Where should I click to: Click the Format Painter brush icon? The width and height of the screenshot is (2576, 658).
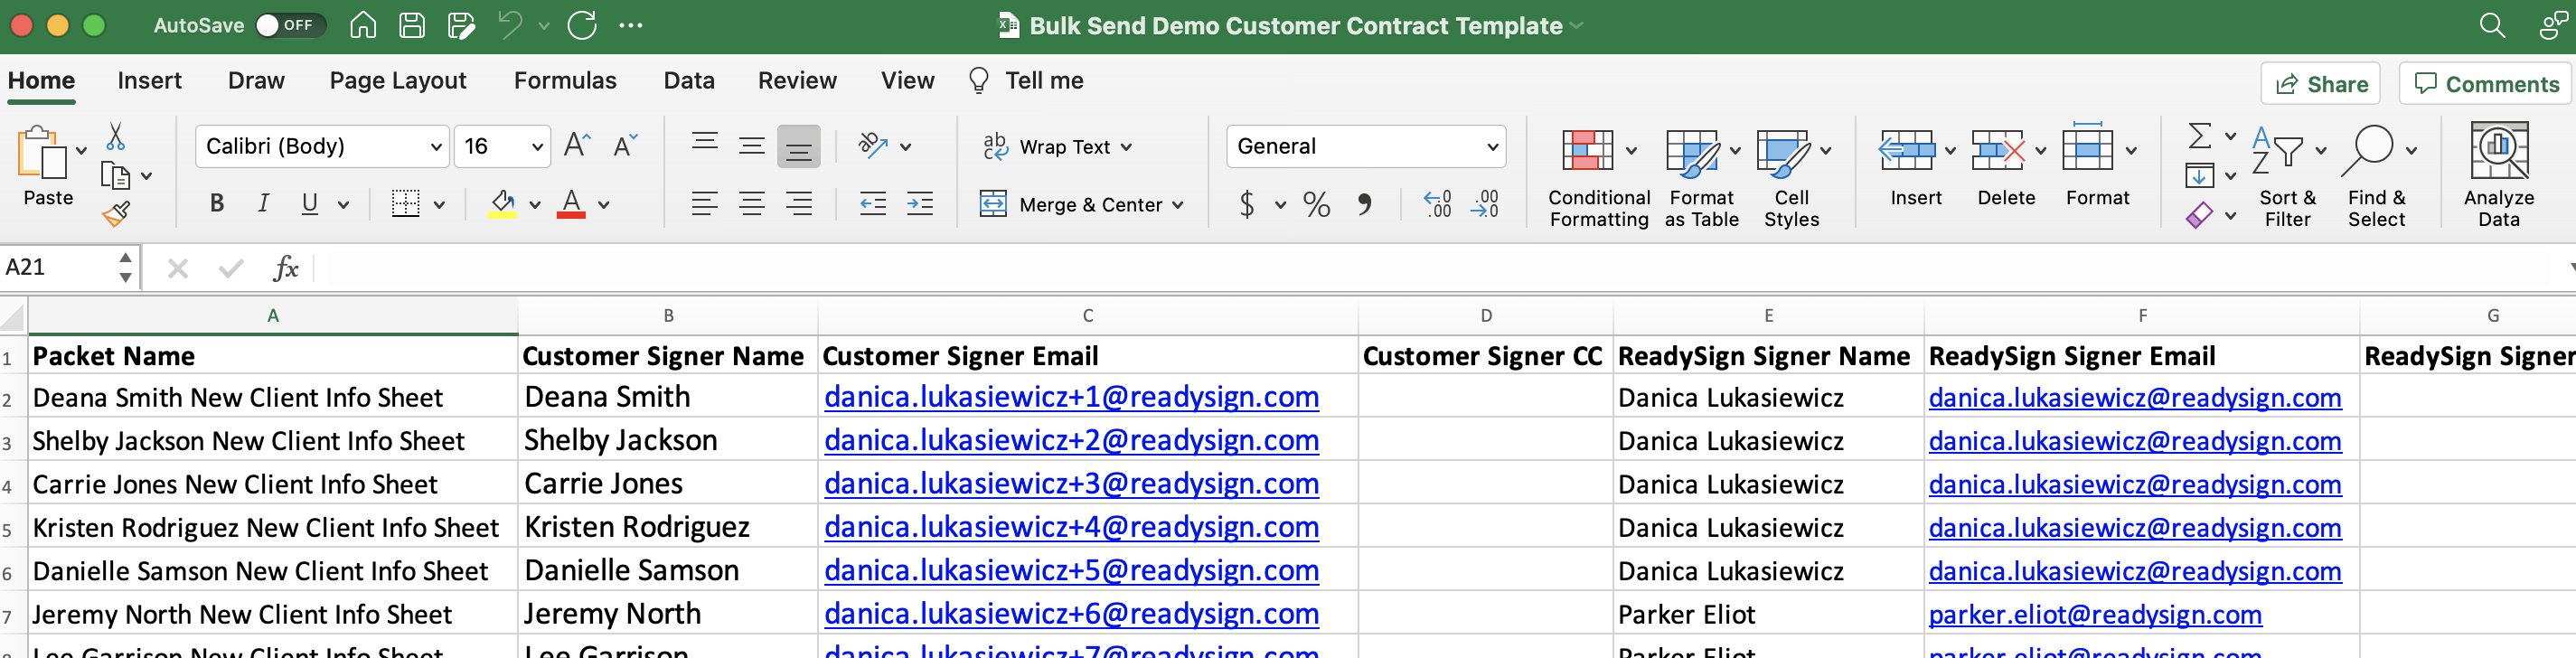pos(116,213)
